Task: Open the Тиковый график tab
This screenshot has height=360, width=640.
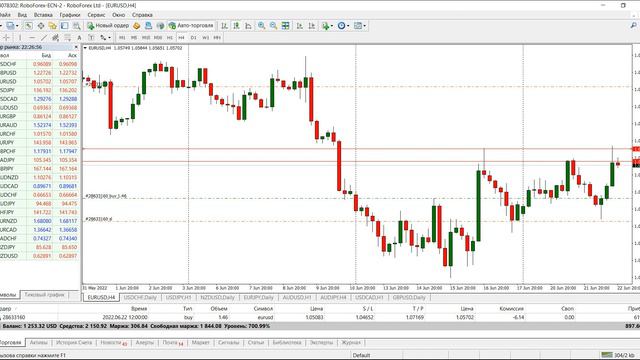Action: tap(44, 295)
